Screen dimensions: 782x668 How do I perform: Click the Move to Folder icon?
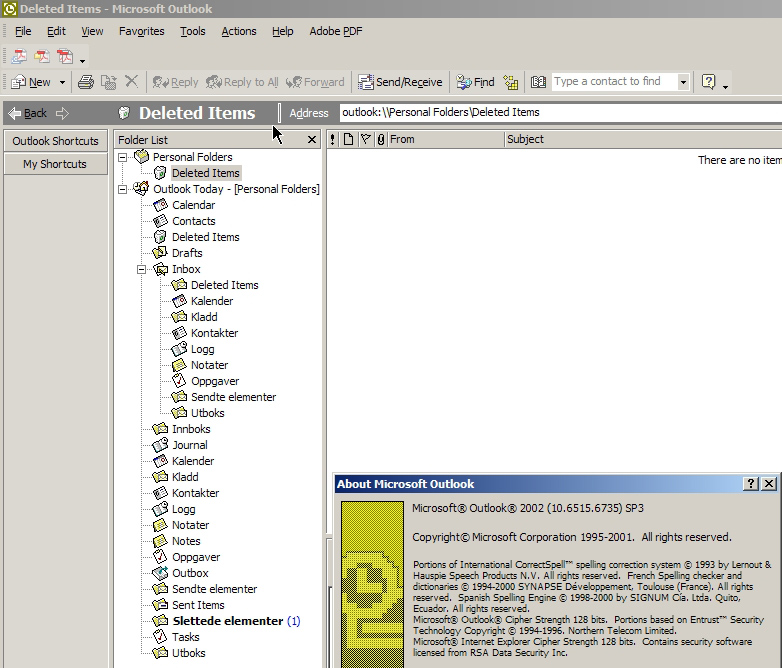pos(109,82)
